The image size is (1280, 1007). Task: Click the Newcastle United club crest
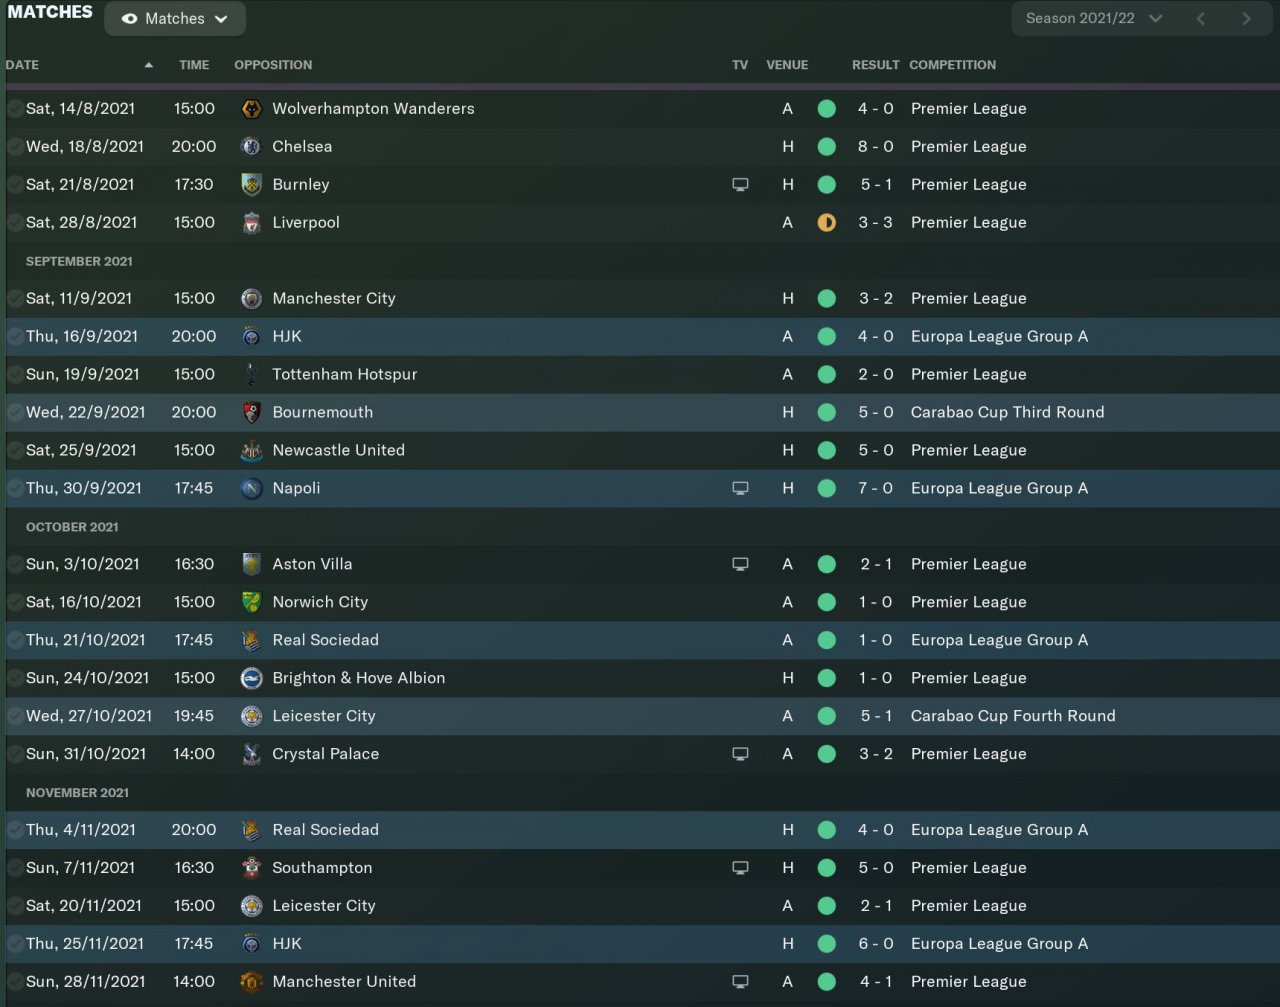coord(252,451)
